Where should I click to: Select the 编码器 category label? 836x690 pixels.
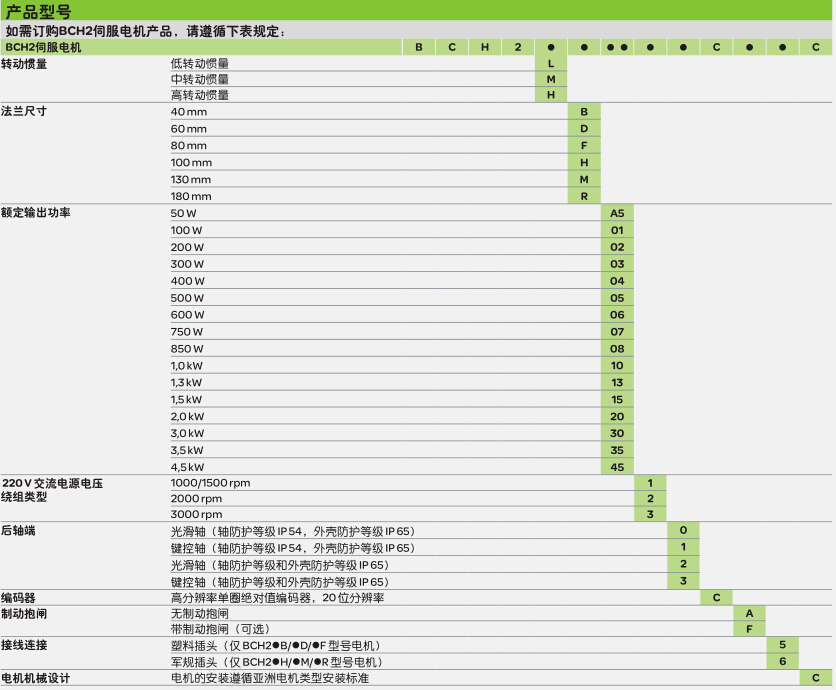[x=19, y=597]
